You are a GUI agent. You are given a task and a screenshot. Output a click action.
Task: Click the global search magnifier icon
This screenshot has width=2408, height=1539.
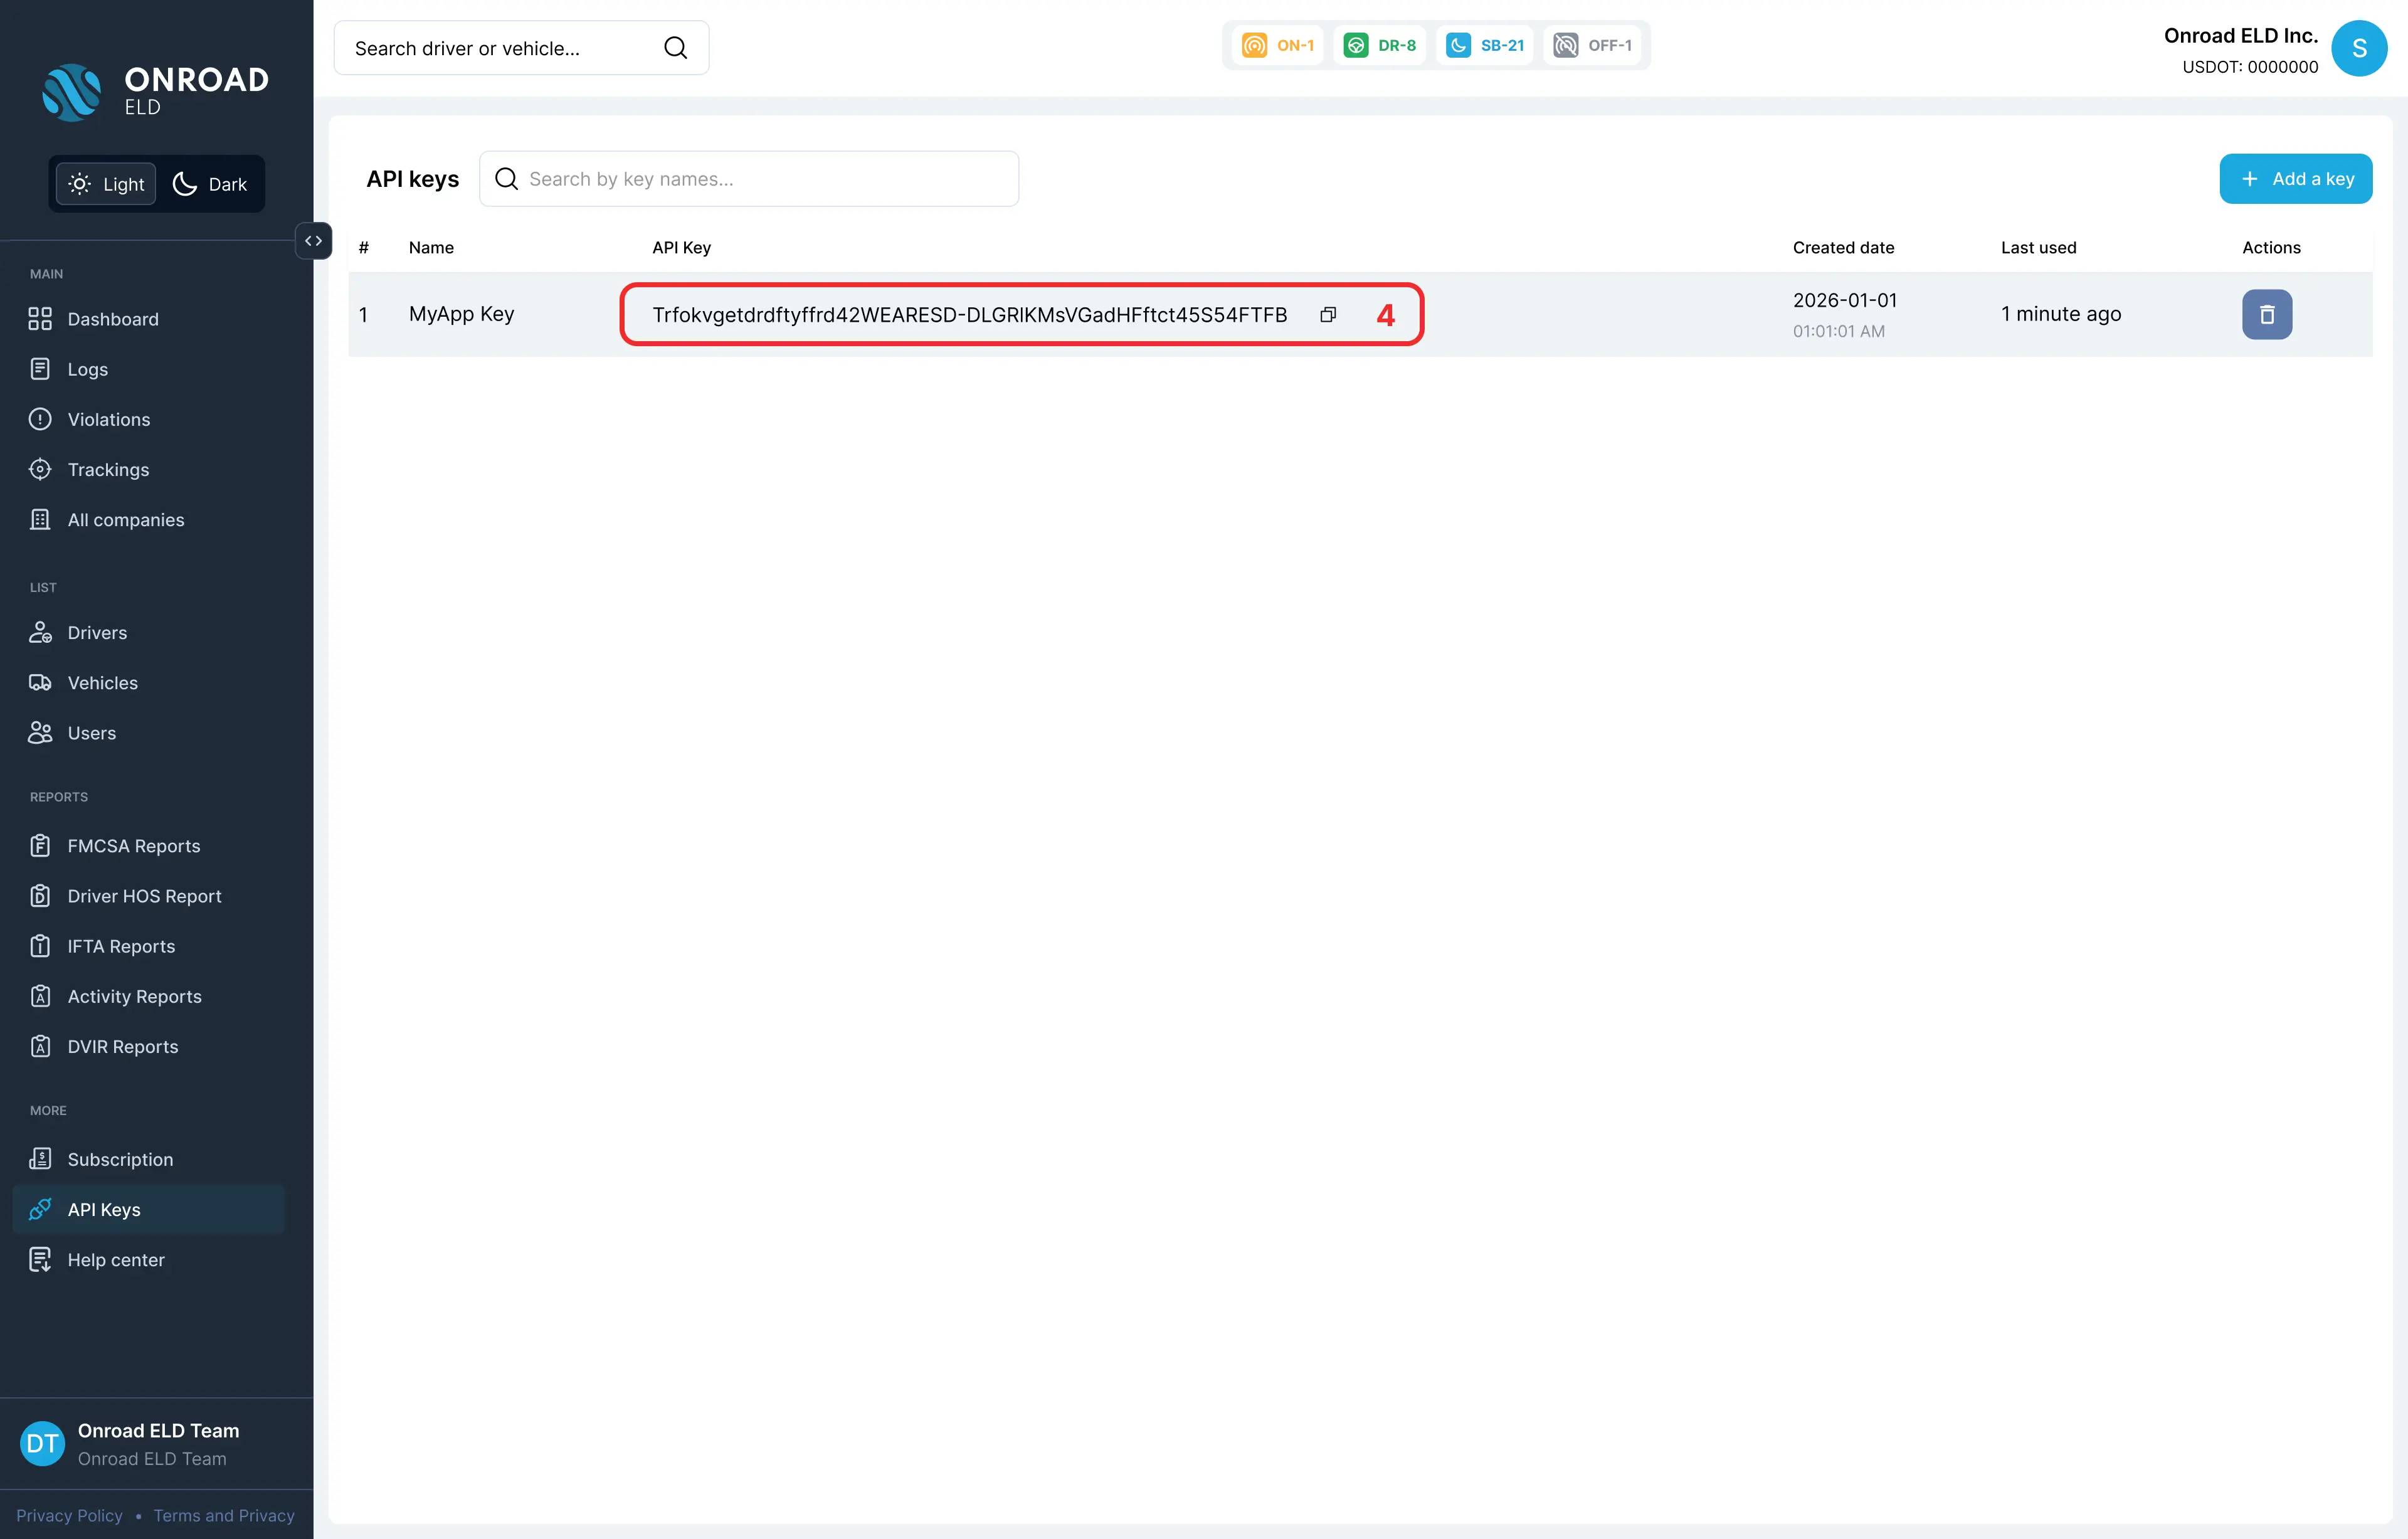click(676, 48)
